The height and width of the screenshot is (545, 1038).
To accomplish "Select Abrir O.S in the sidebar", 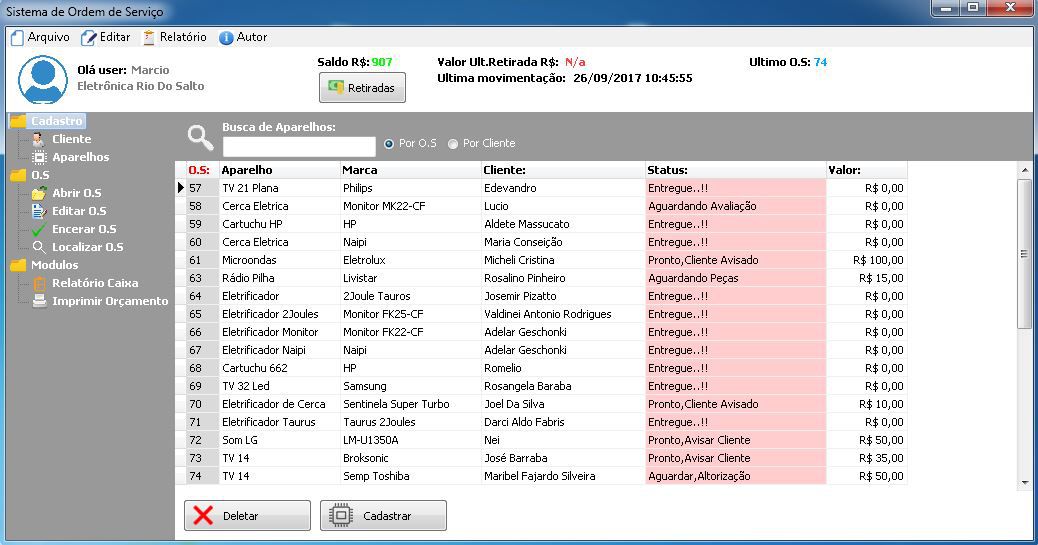I will pos(76,193).
